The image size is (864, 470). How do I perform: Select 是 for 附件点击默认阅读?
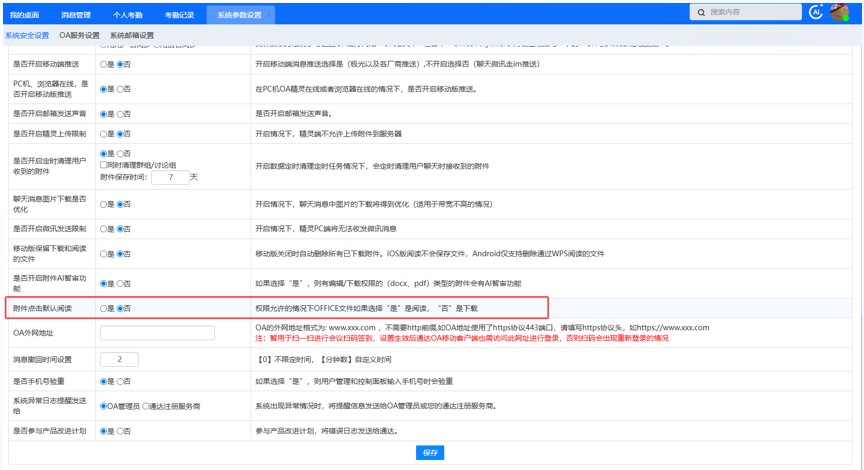[103, 308]
